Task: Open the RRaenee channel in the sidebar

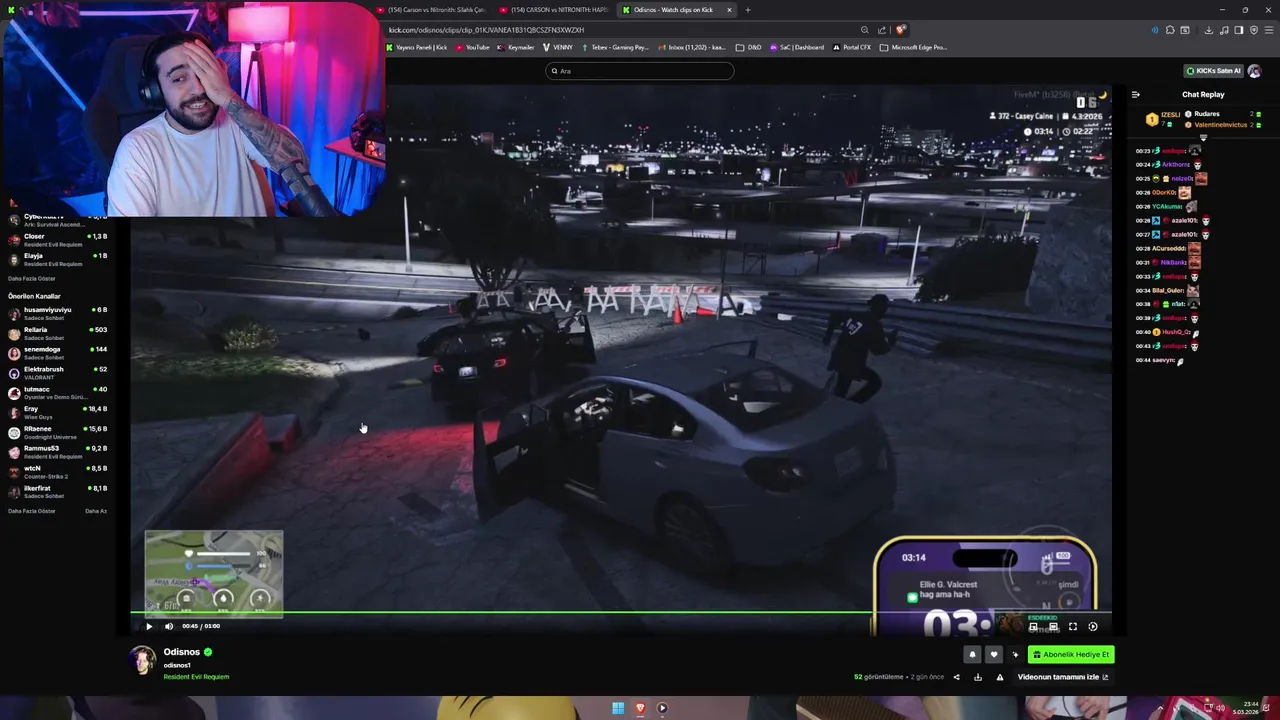Action: [57, 432]
